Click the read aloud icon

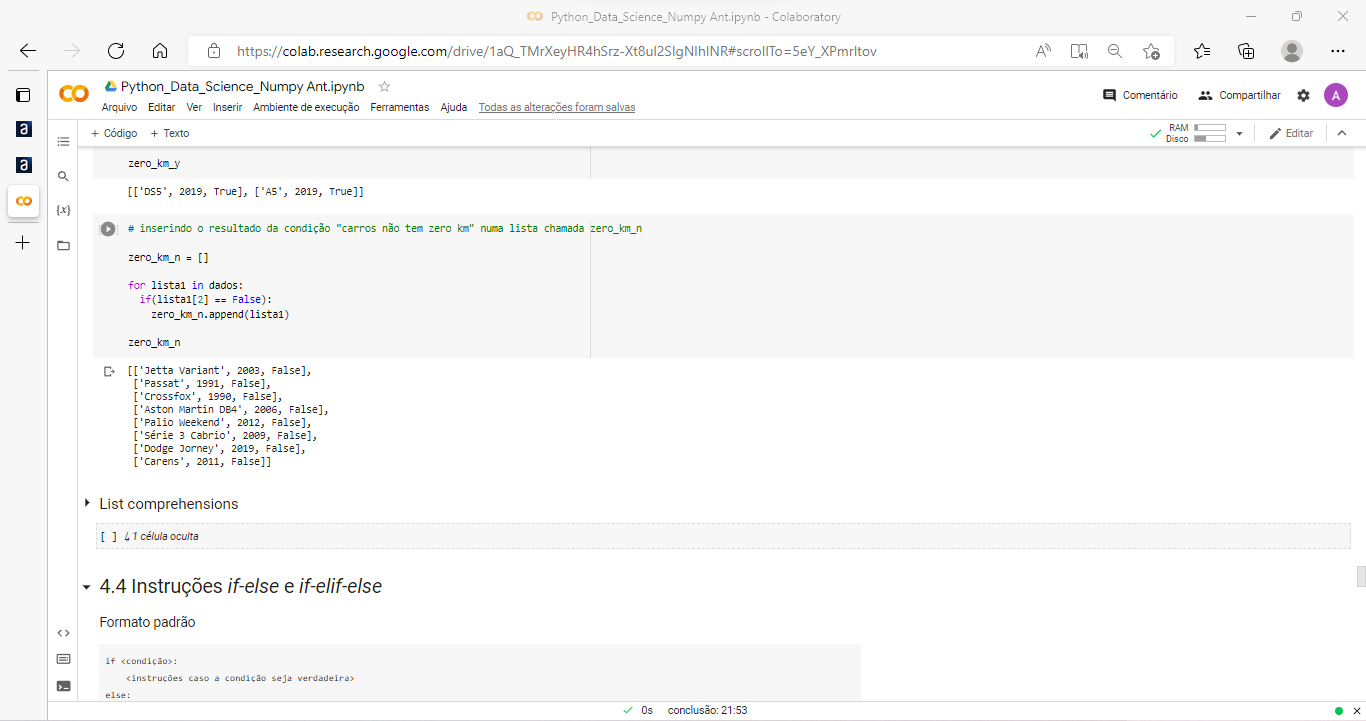tap(1043, 51)
